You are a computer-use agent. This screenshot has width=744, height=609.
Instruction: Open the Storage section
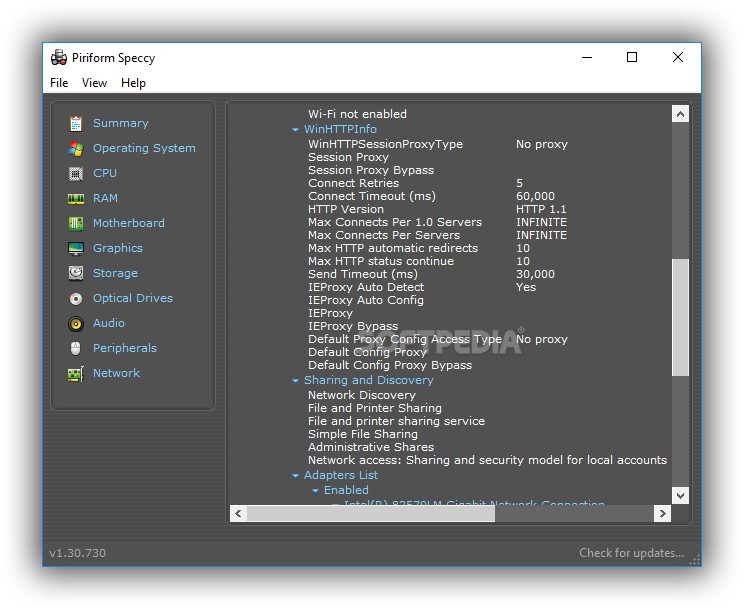115,273
